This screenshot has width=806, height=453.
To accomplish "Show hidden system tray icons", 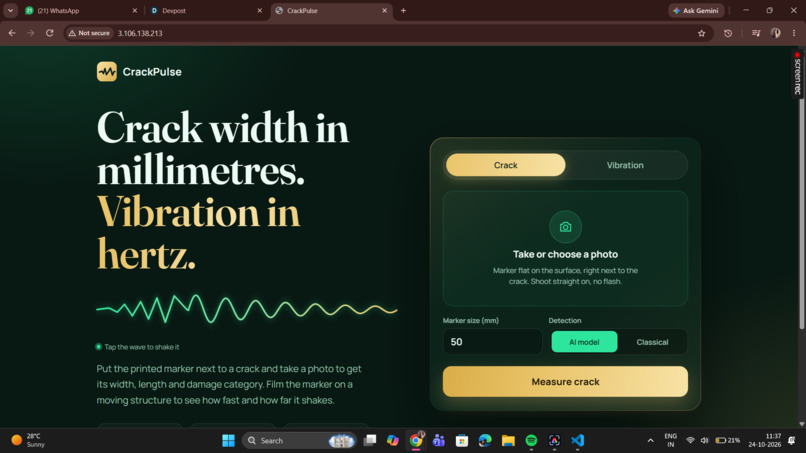I will point(650,441).
